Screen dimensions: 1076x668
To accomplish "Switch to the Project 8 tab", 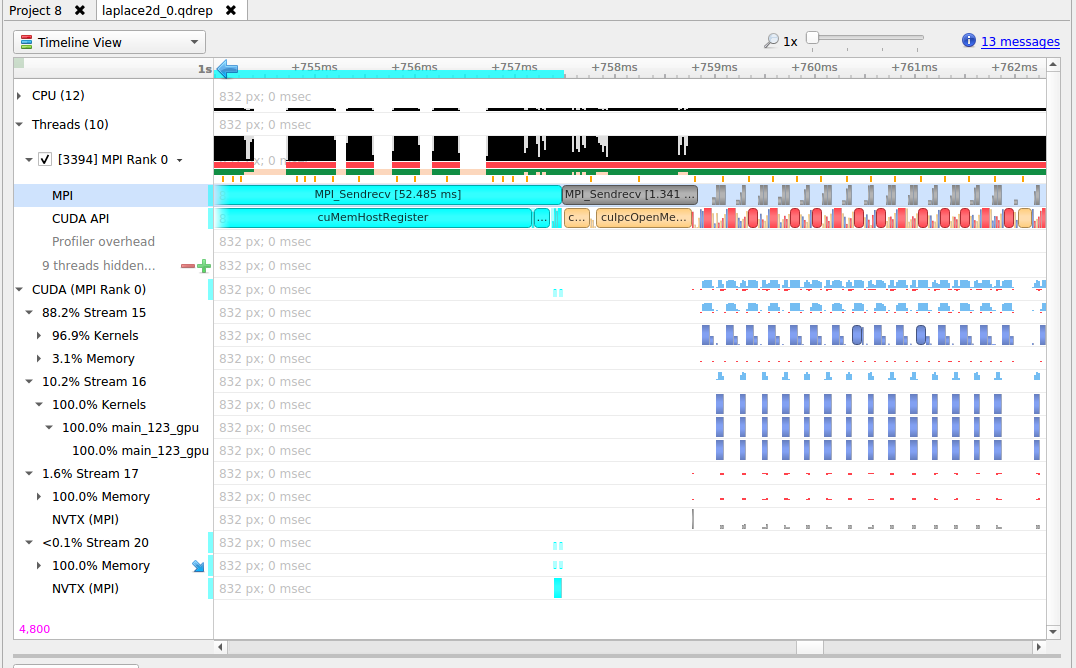I will 40,10.
